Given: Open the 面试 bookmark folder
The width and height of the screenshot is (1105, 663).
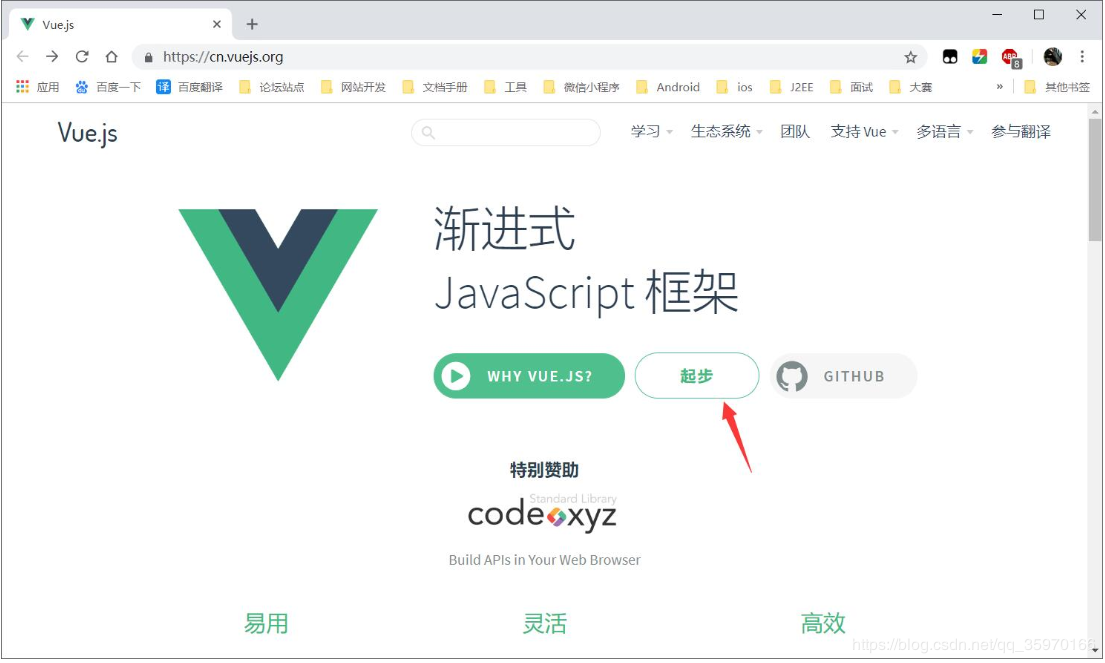Looking at the screenshot, I should click(x=851, y=87).
